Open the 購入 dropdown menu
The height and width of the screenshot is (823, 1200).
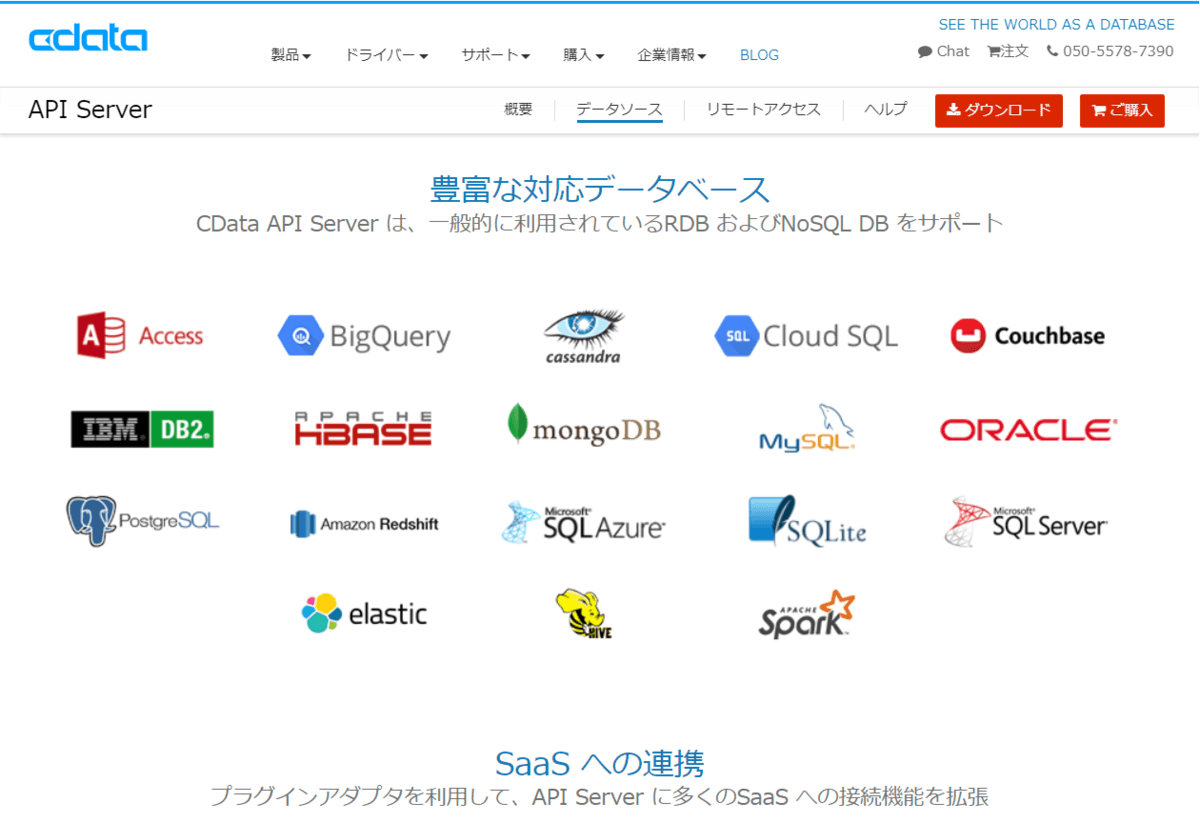[x=584, y=55]
